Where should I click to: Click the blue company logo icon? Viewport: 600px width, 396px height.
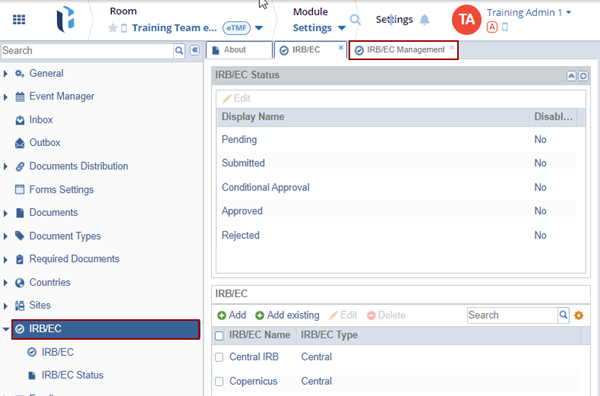click(x=65, y=19)
